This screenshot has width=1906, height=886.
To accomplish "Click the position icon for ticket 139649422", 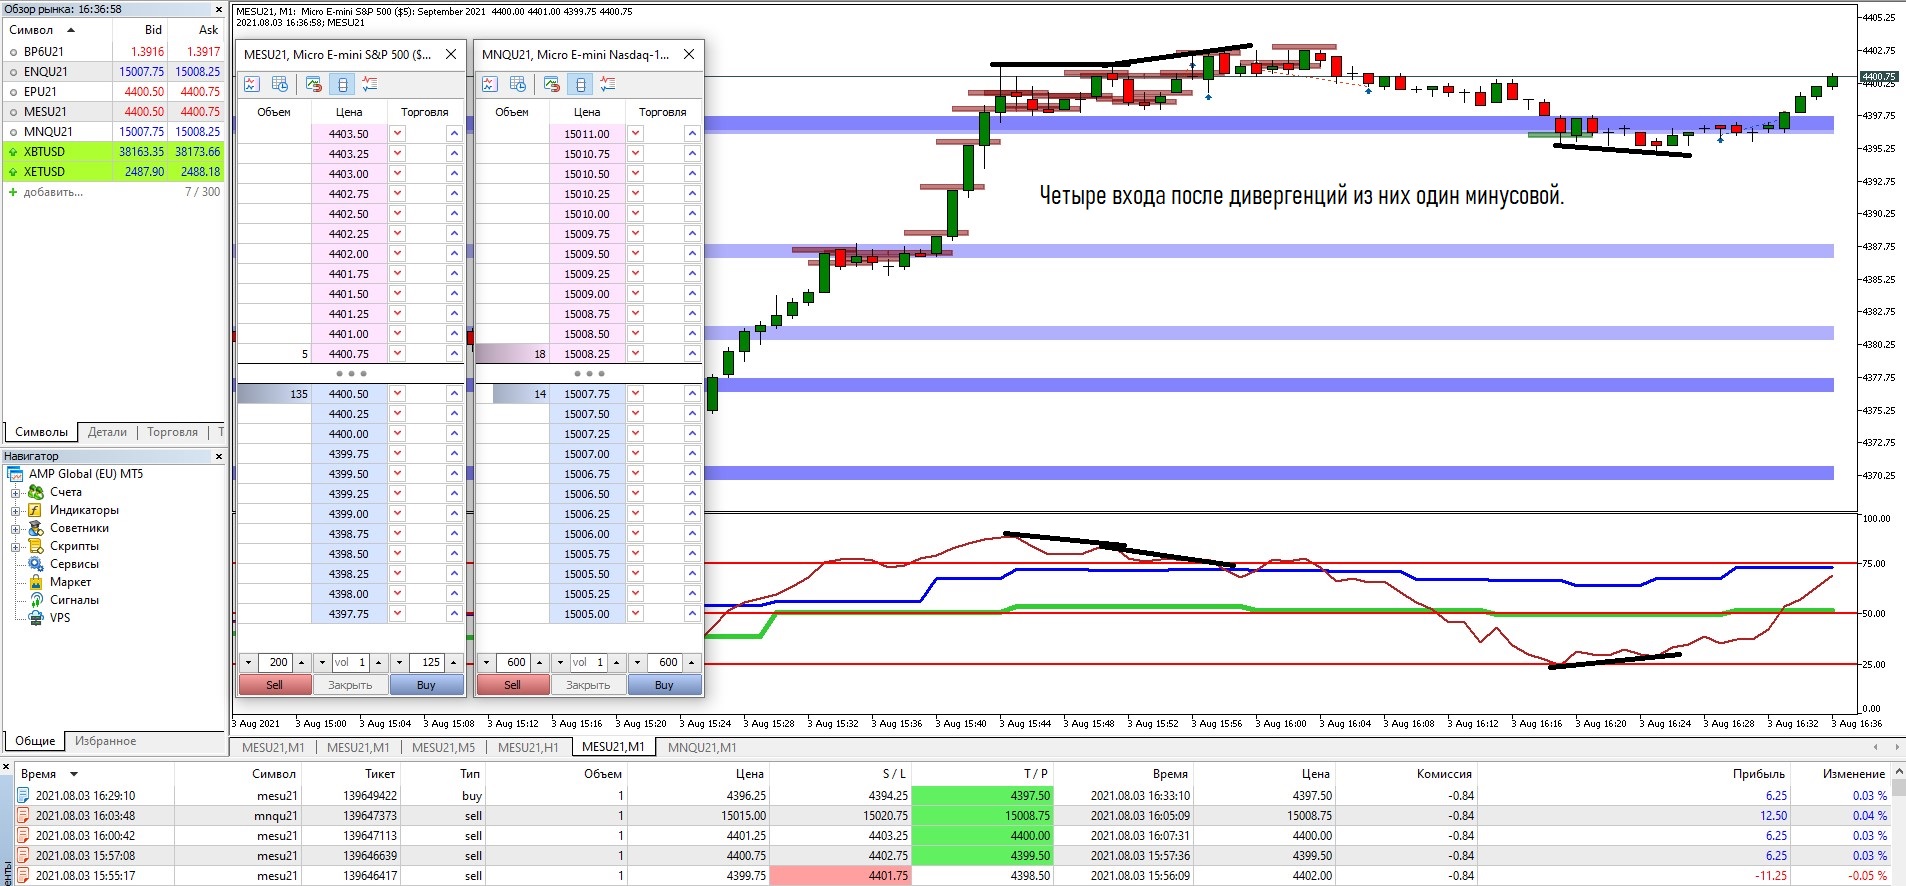I will tap(23, 796).
